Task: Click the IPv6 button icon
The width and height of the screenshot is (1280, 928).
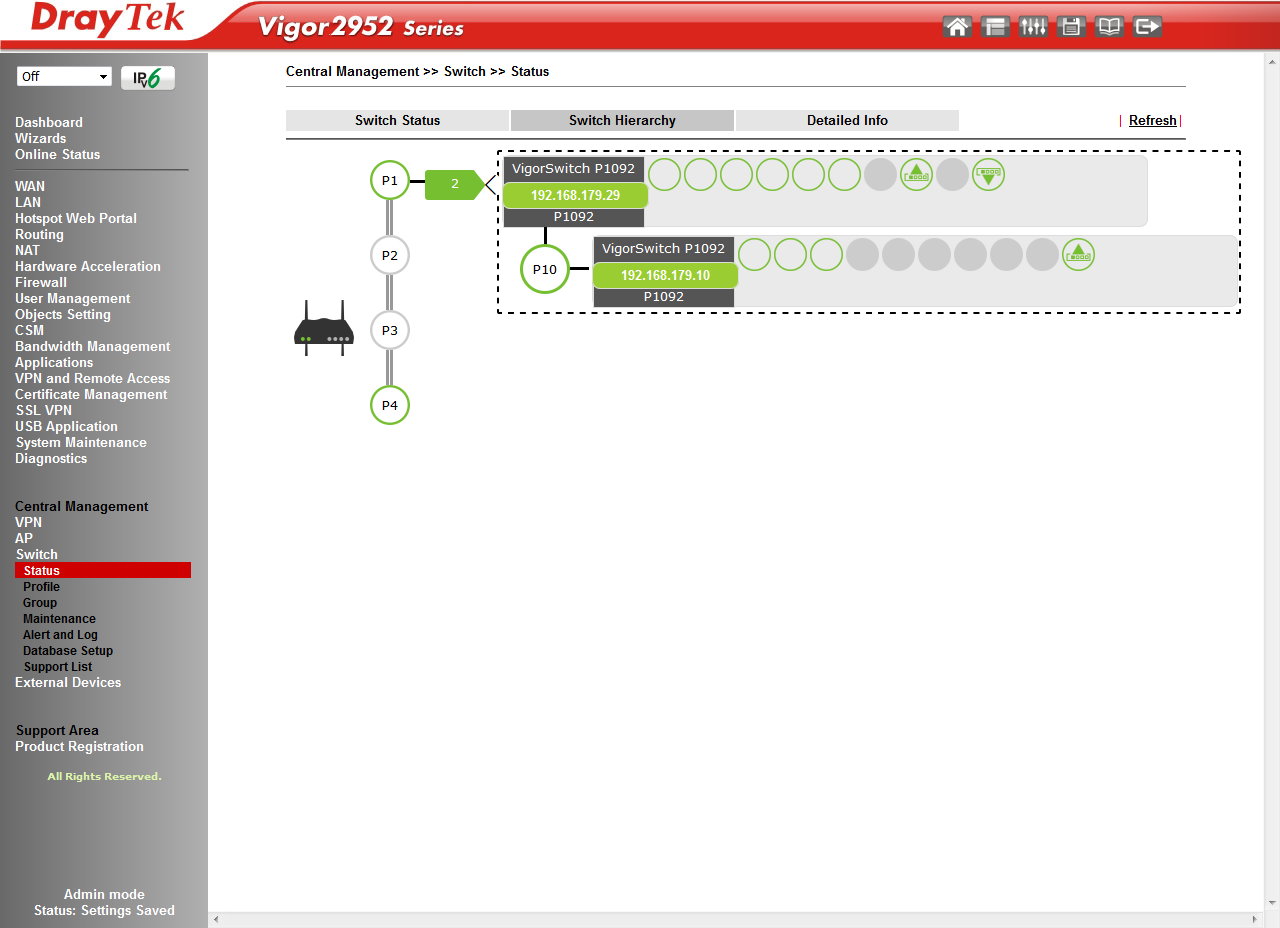Action: [x=148, y=78]
